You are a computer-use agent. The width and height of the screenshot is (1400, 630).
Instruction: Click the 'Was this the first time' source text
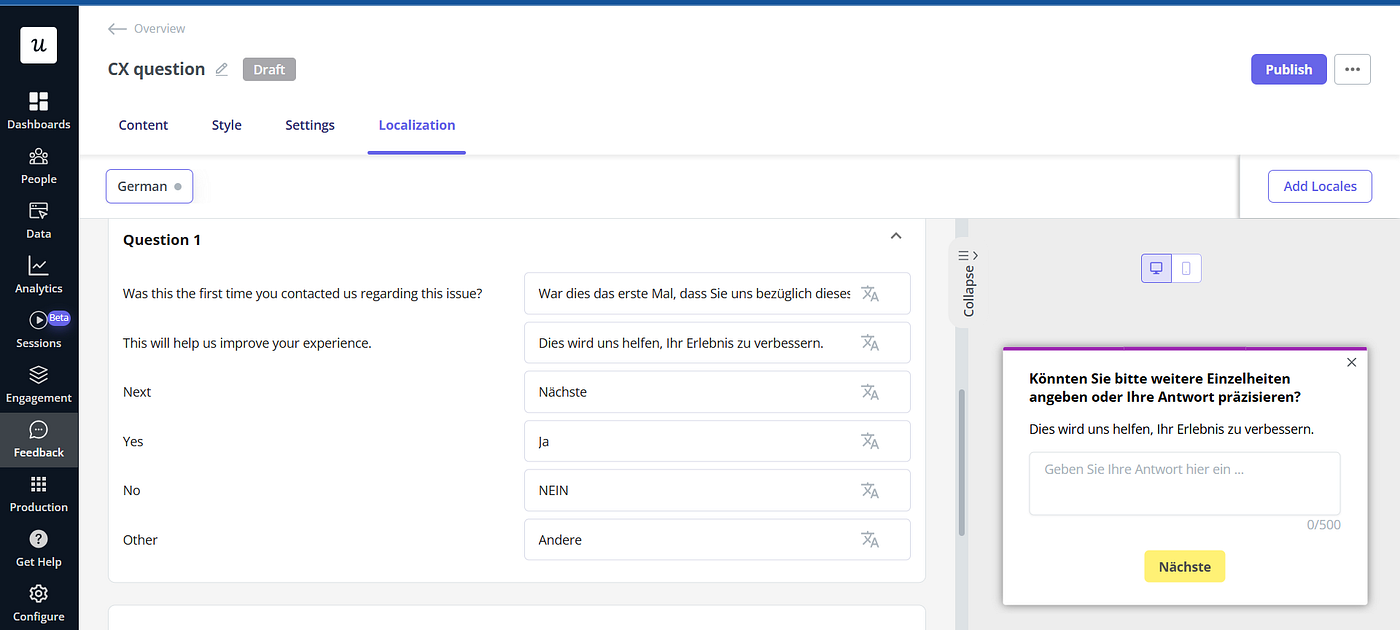tap(302, 294)
